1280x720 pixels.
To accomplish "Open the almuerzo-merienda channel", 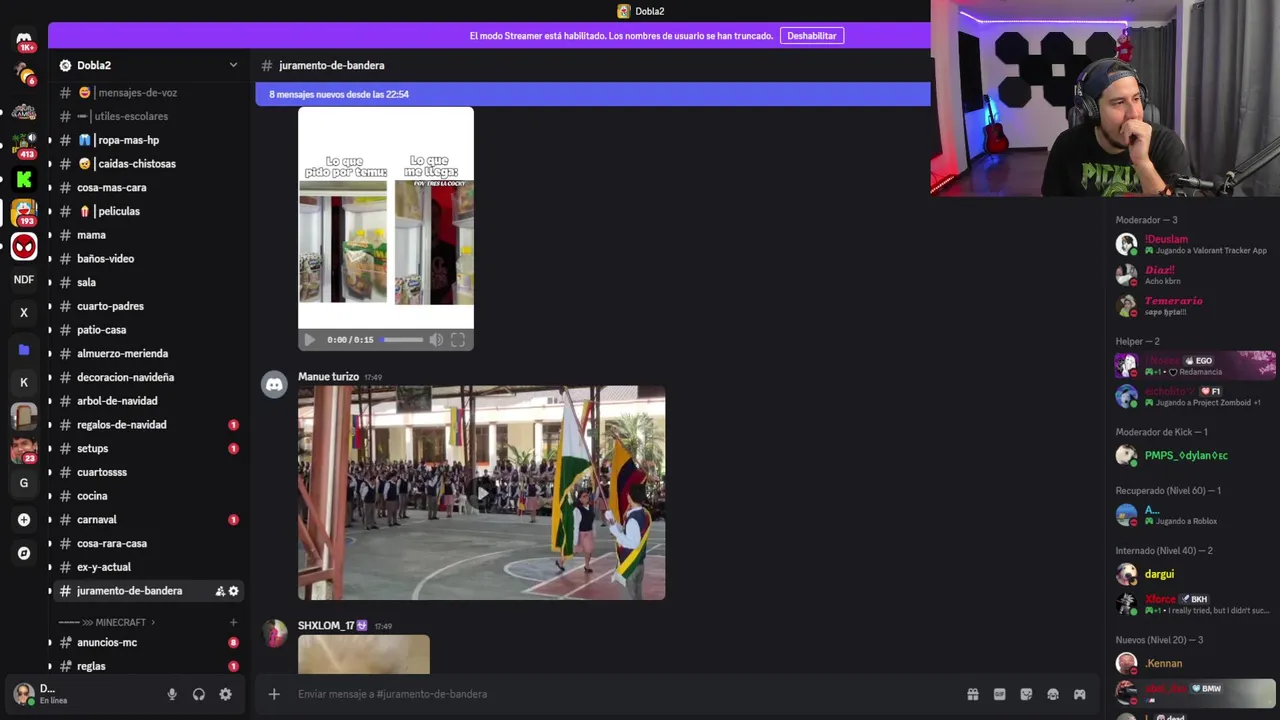I will coord(149,354).
